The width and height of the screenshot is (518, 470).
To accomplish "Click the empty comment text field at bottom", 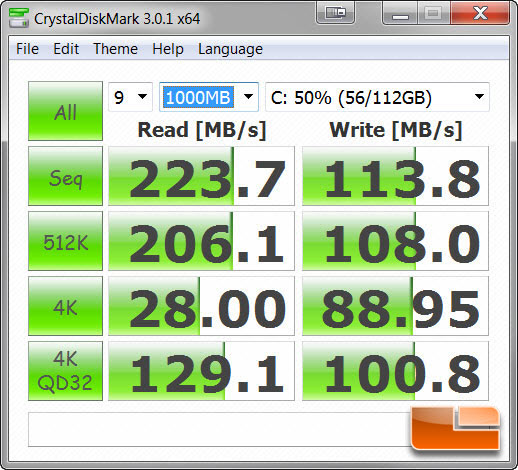I will (x=219, y=430).
